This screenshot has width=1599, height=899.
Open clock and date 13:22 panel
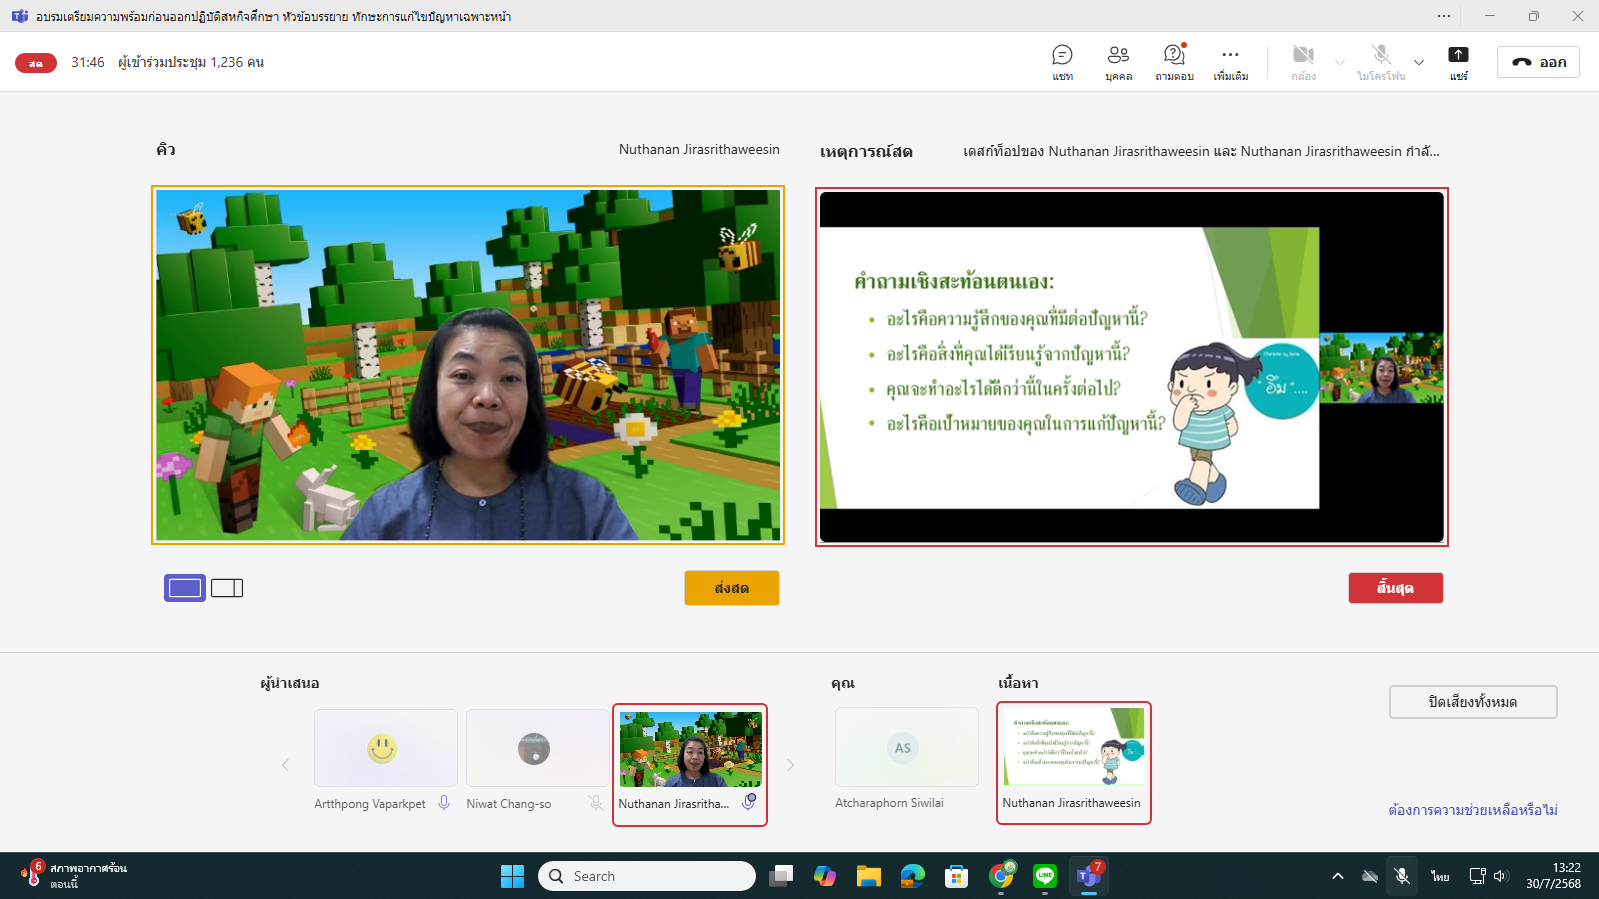1554,876
